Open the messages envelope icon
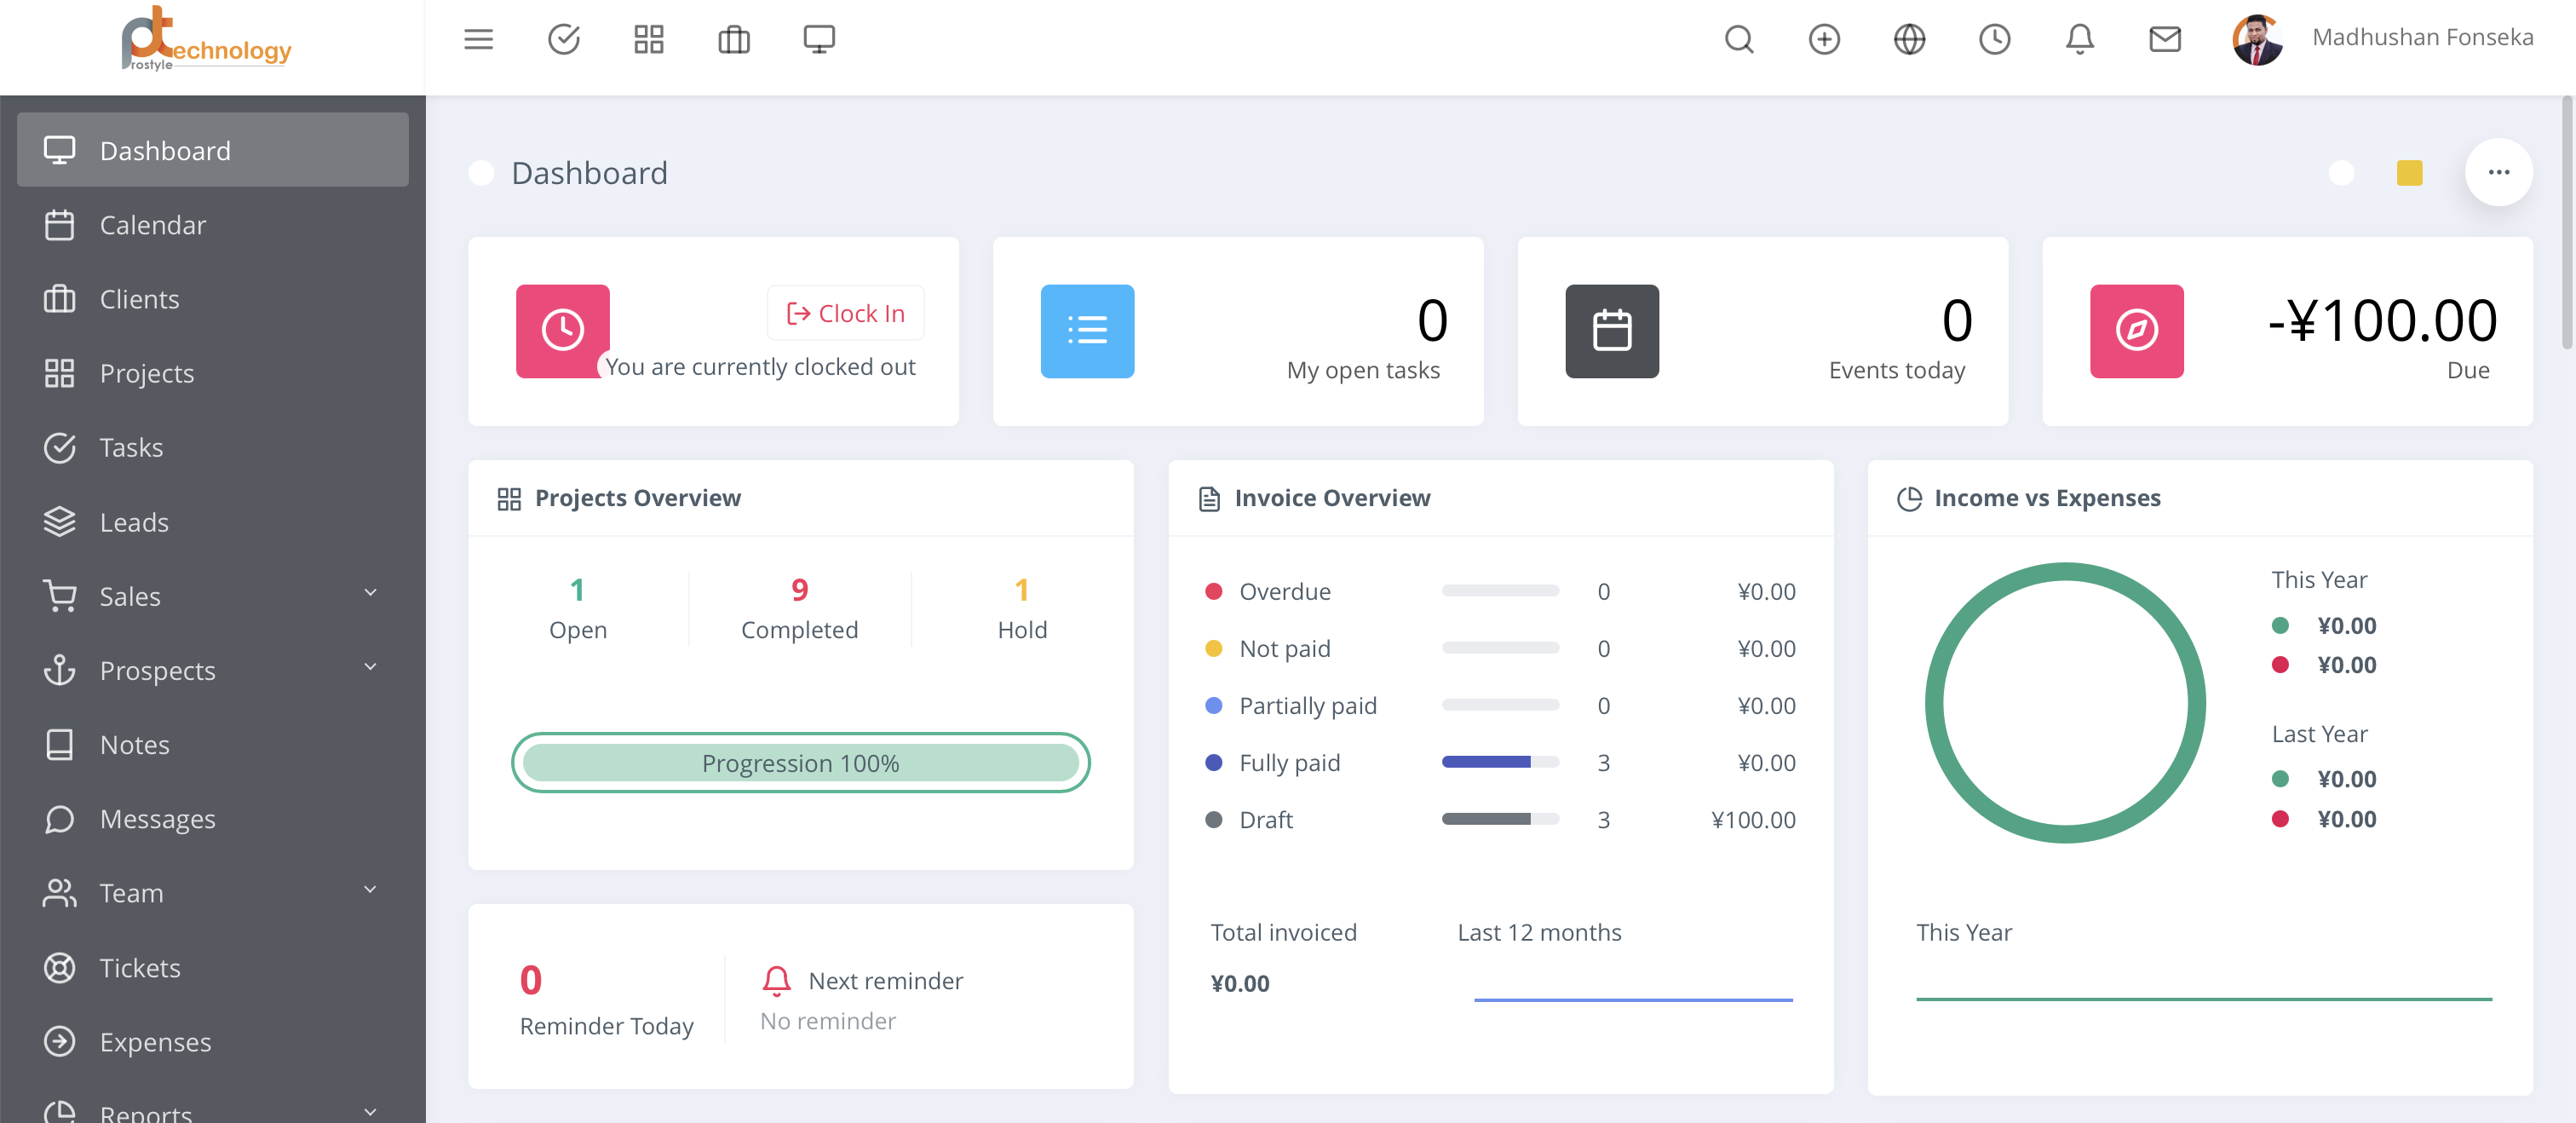The image size is (2576, 1123). 2164,39
